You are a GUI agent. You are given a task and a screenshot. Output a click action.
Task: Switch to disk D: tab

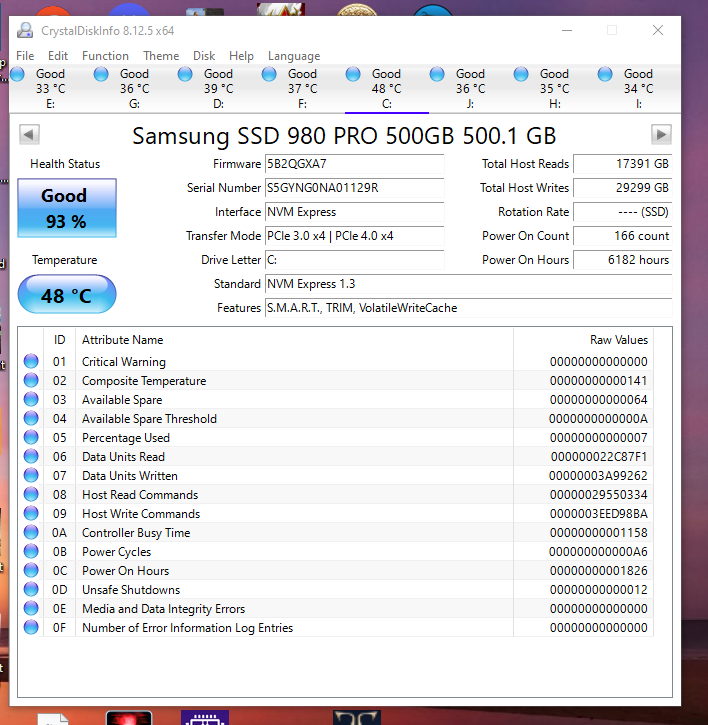(219, 89)
